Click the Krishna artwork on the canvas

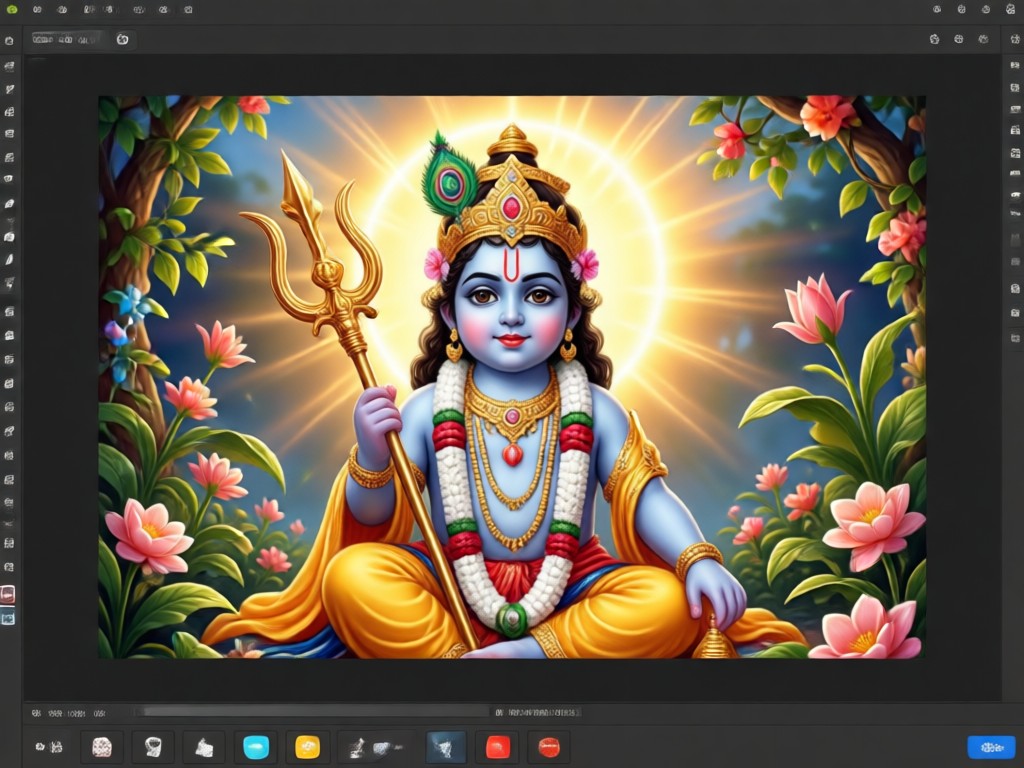tap(512, 377)
